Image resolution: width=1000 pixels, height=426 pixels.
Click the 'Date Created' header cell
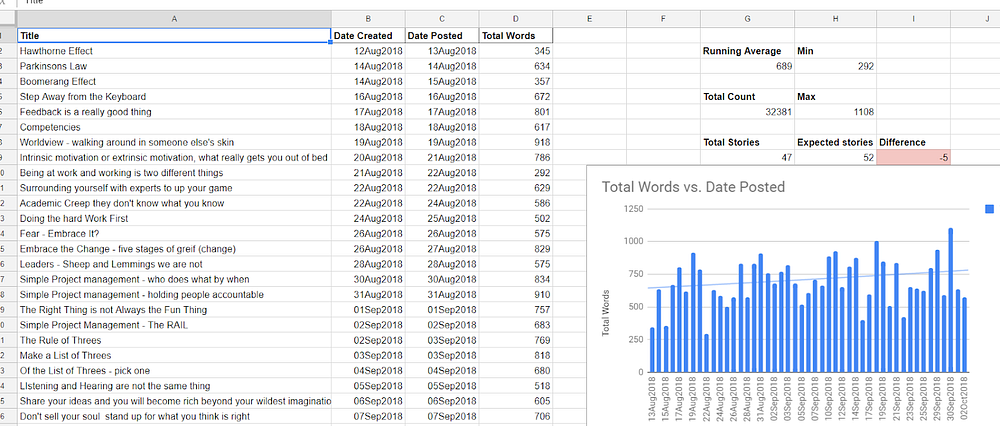click(x=369, y=36)
